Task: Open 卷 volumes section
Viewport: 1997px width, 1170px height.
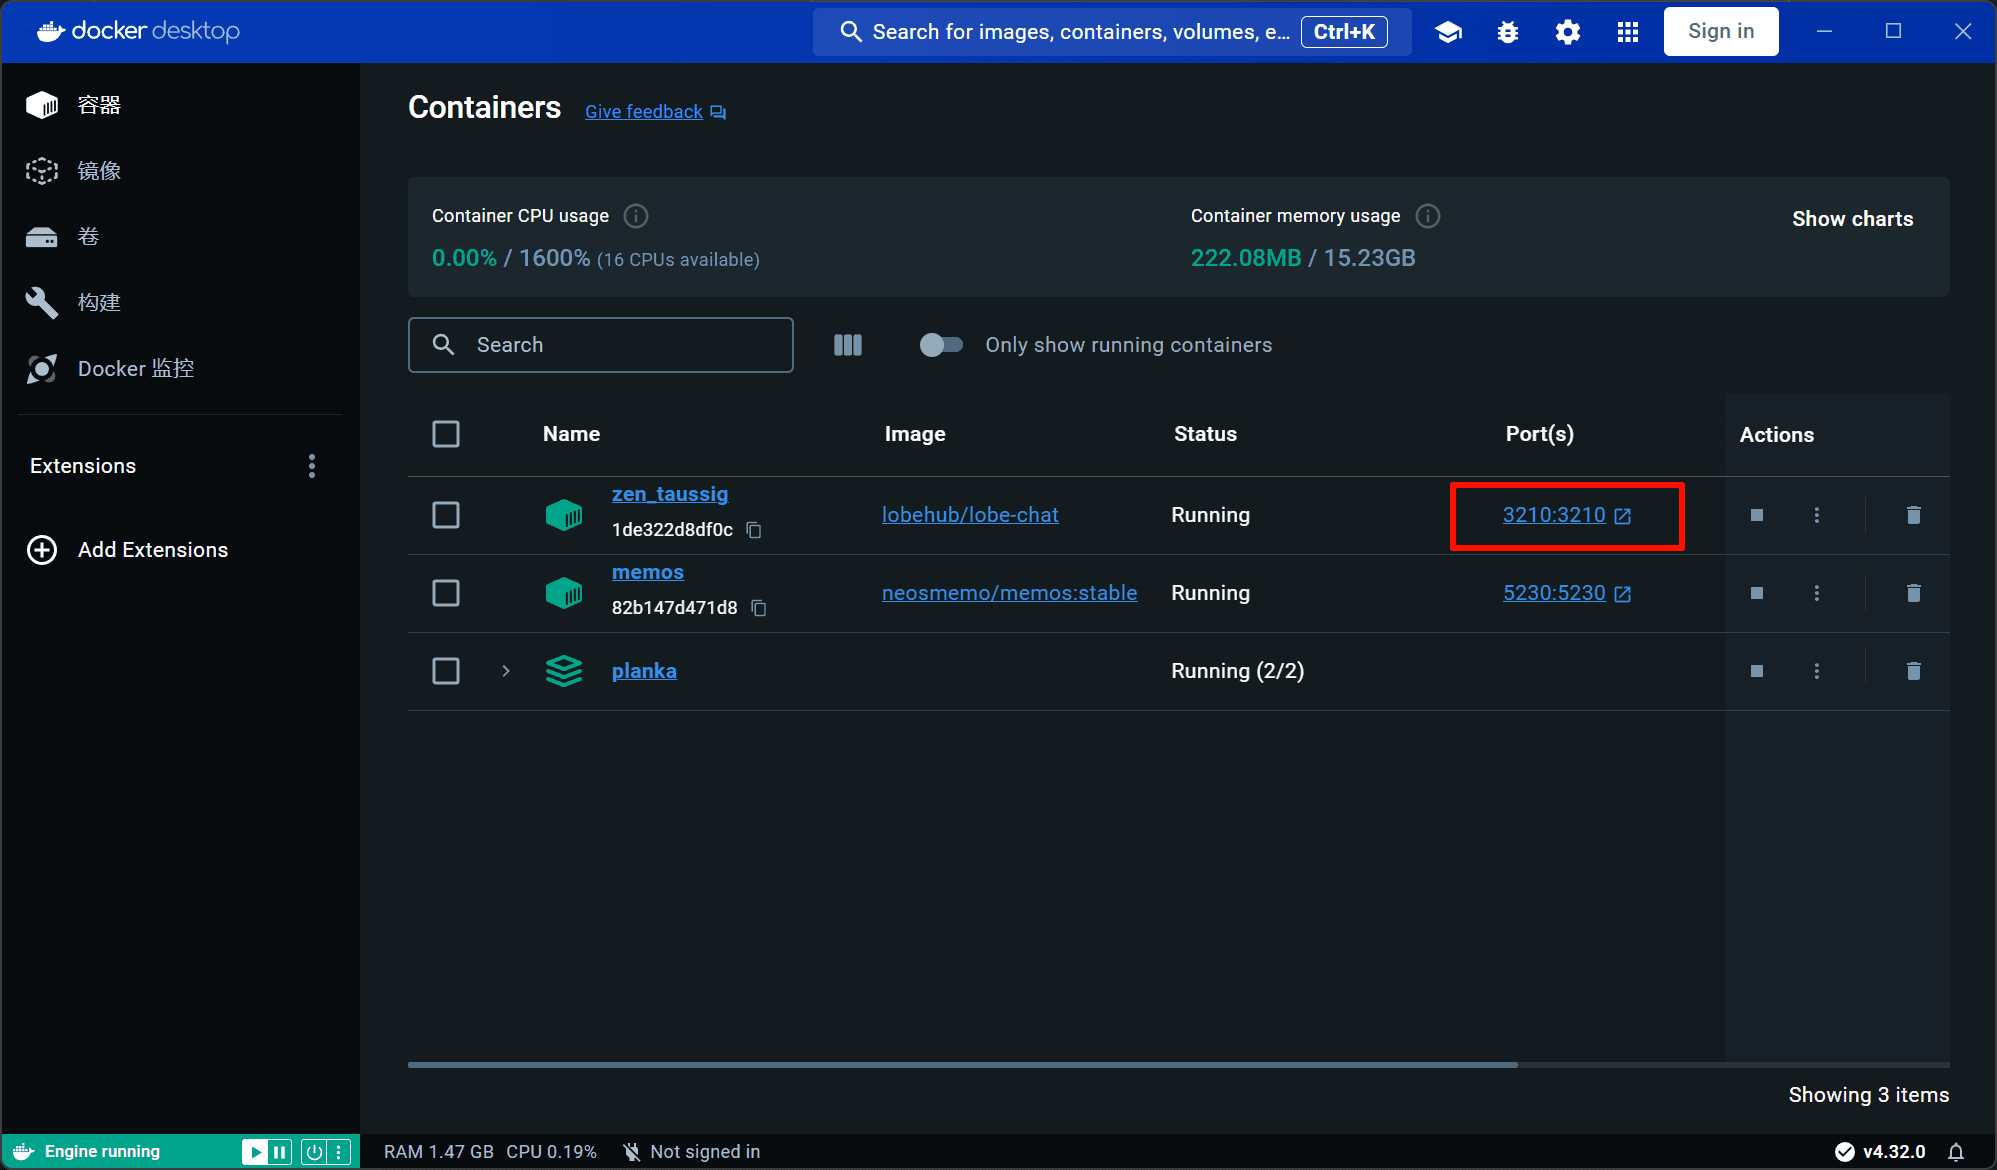Action: tap(88, 237)
